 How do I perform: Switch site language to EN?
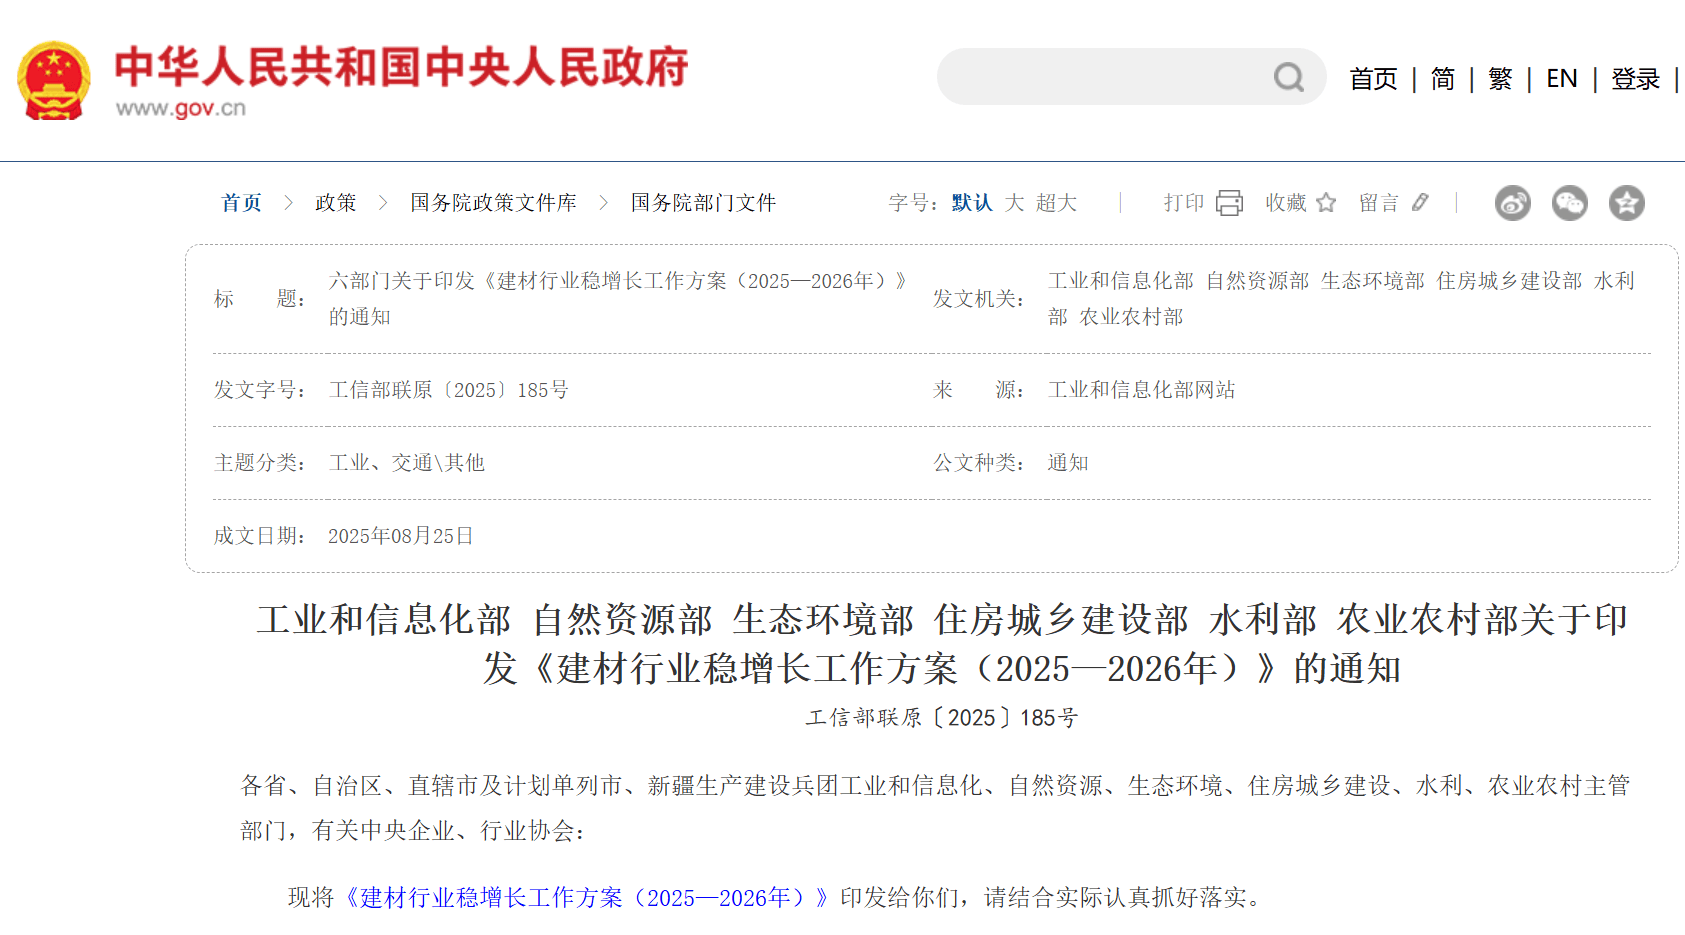[1561, 79]
